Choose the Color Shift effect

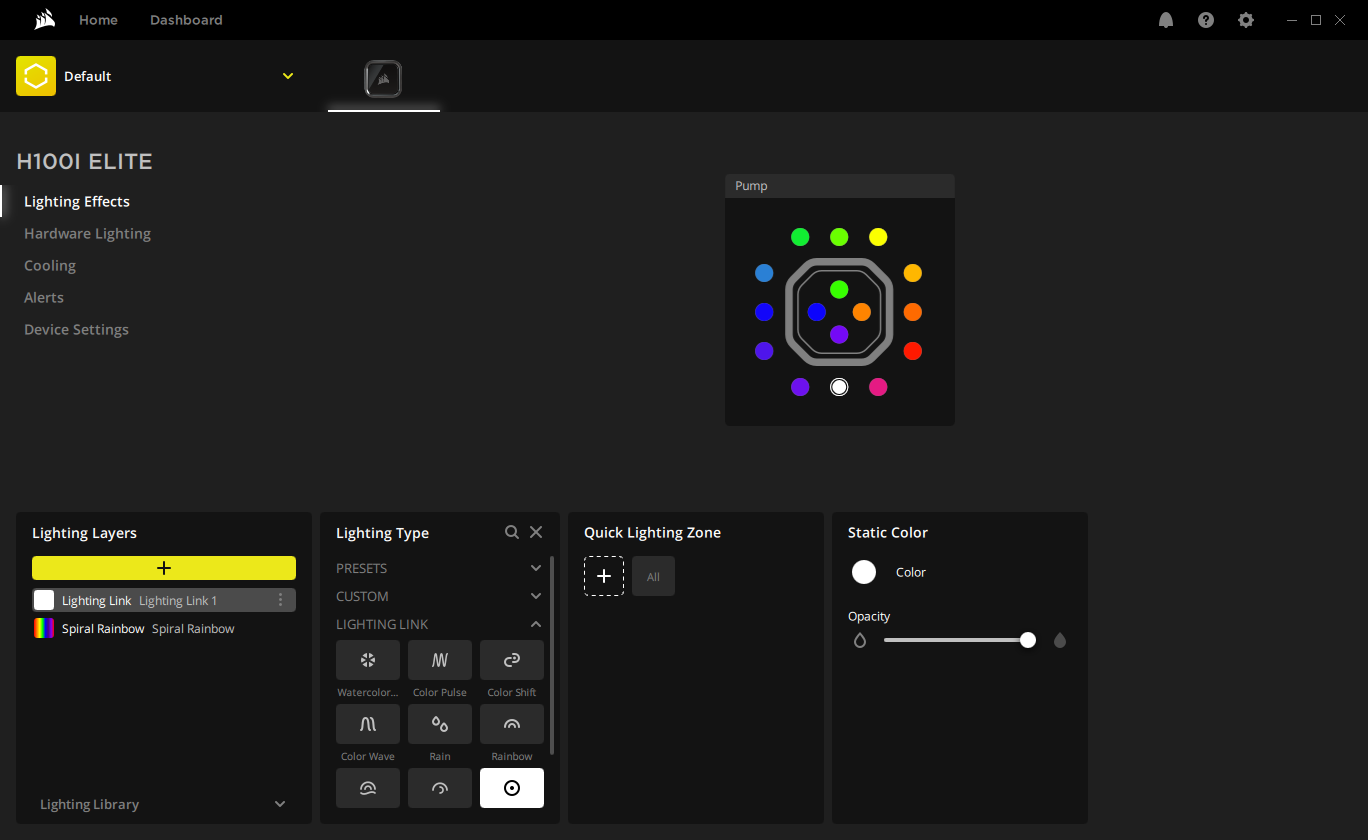512,660
